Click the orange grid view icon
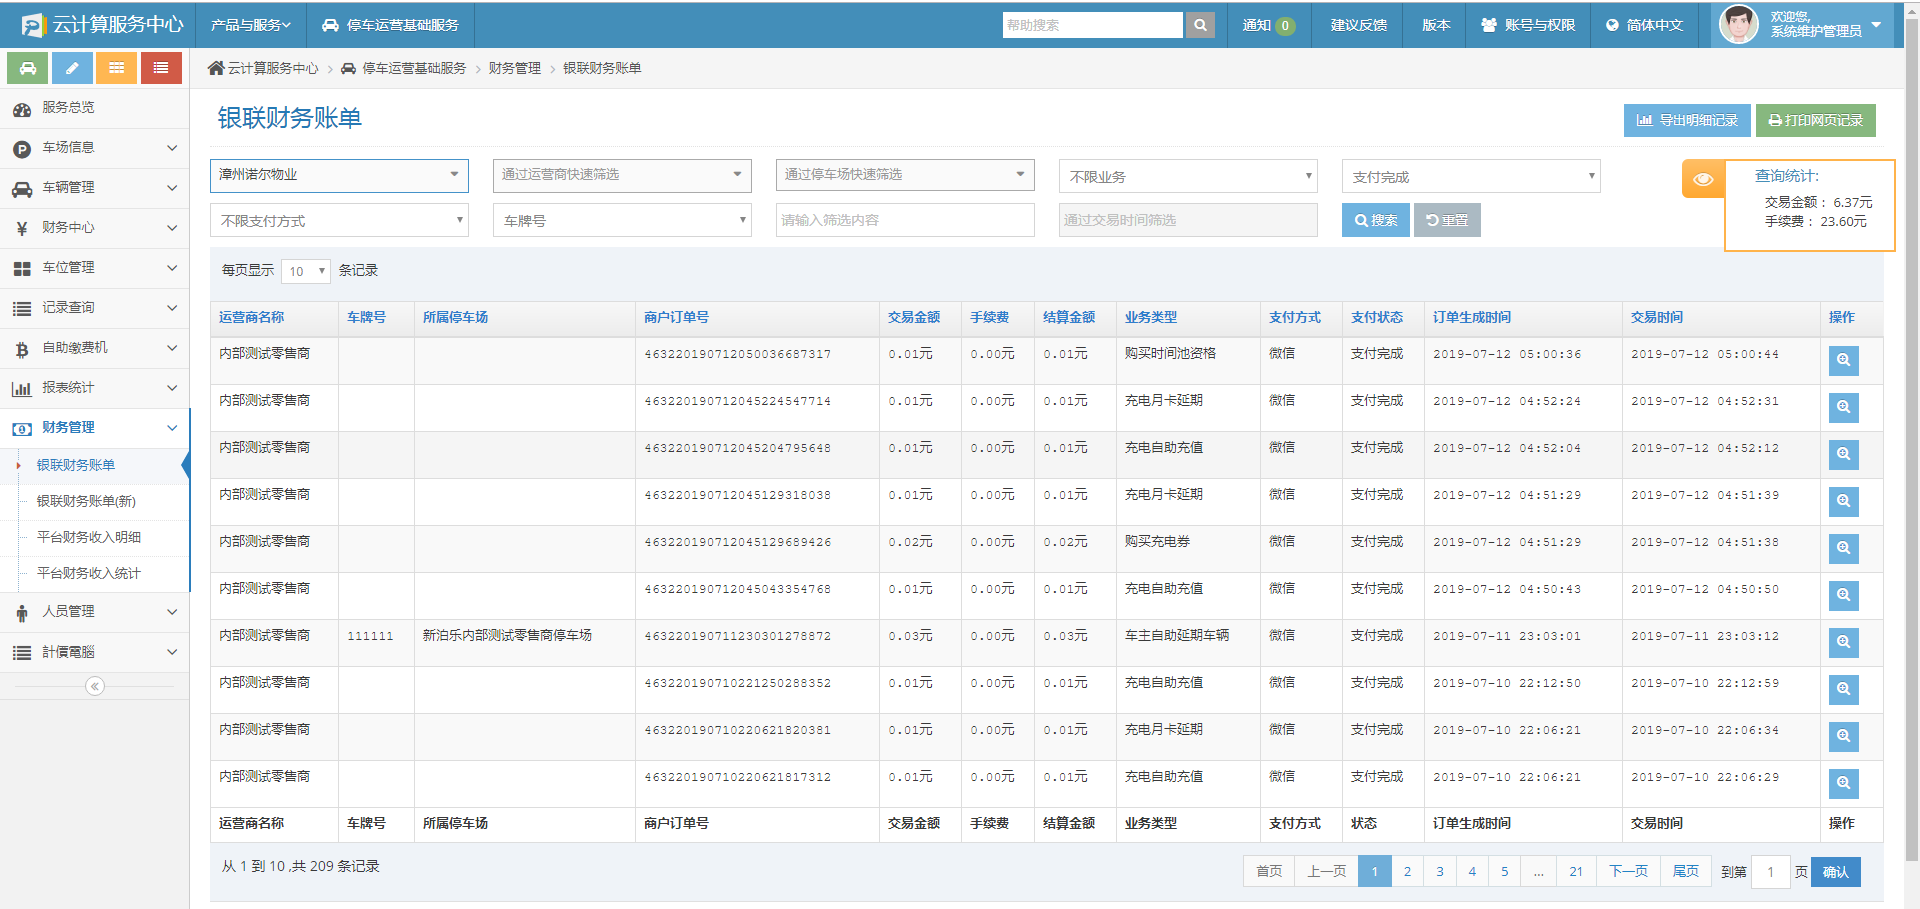 (x=116, y=67)
